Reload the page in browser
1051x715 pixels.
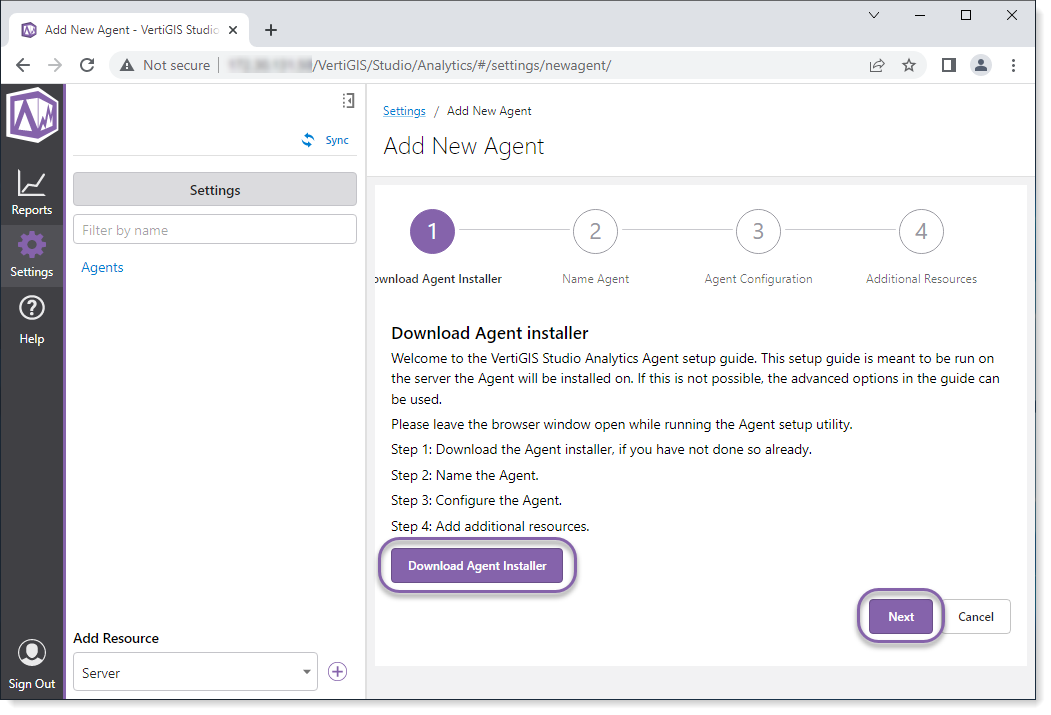[x=87, y=65]
